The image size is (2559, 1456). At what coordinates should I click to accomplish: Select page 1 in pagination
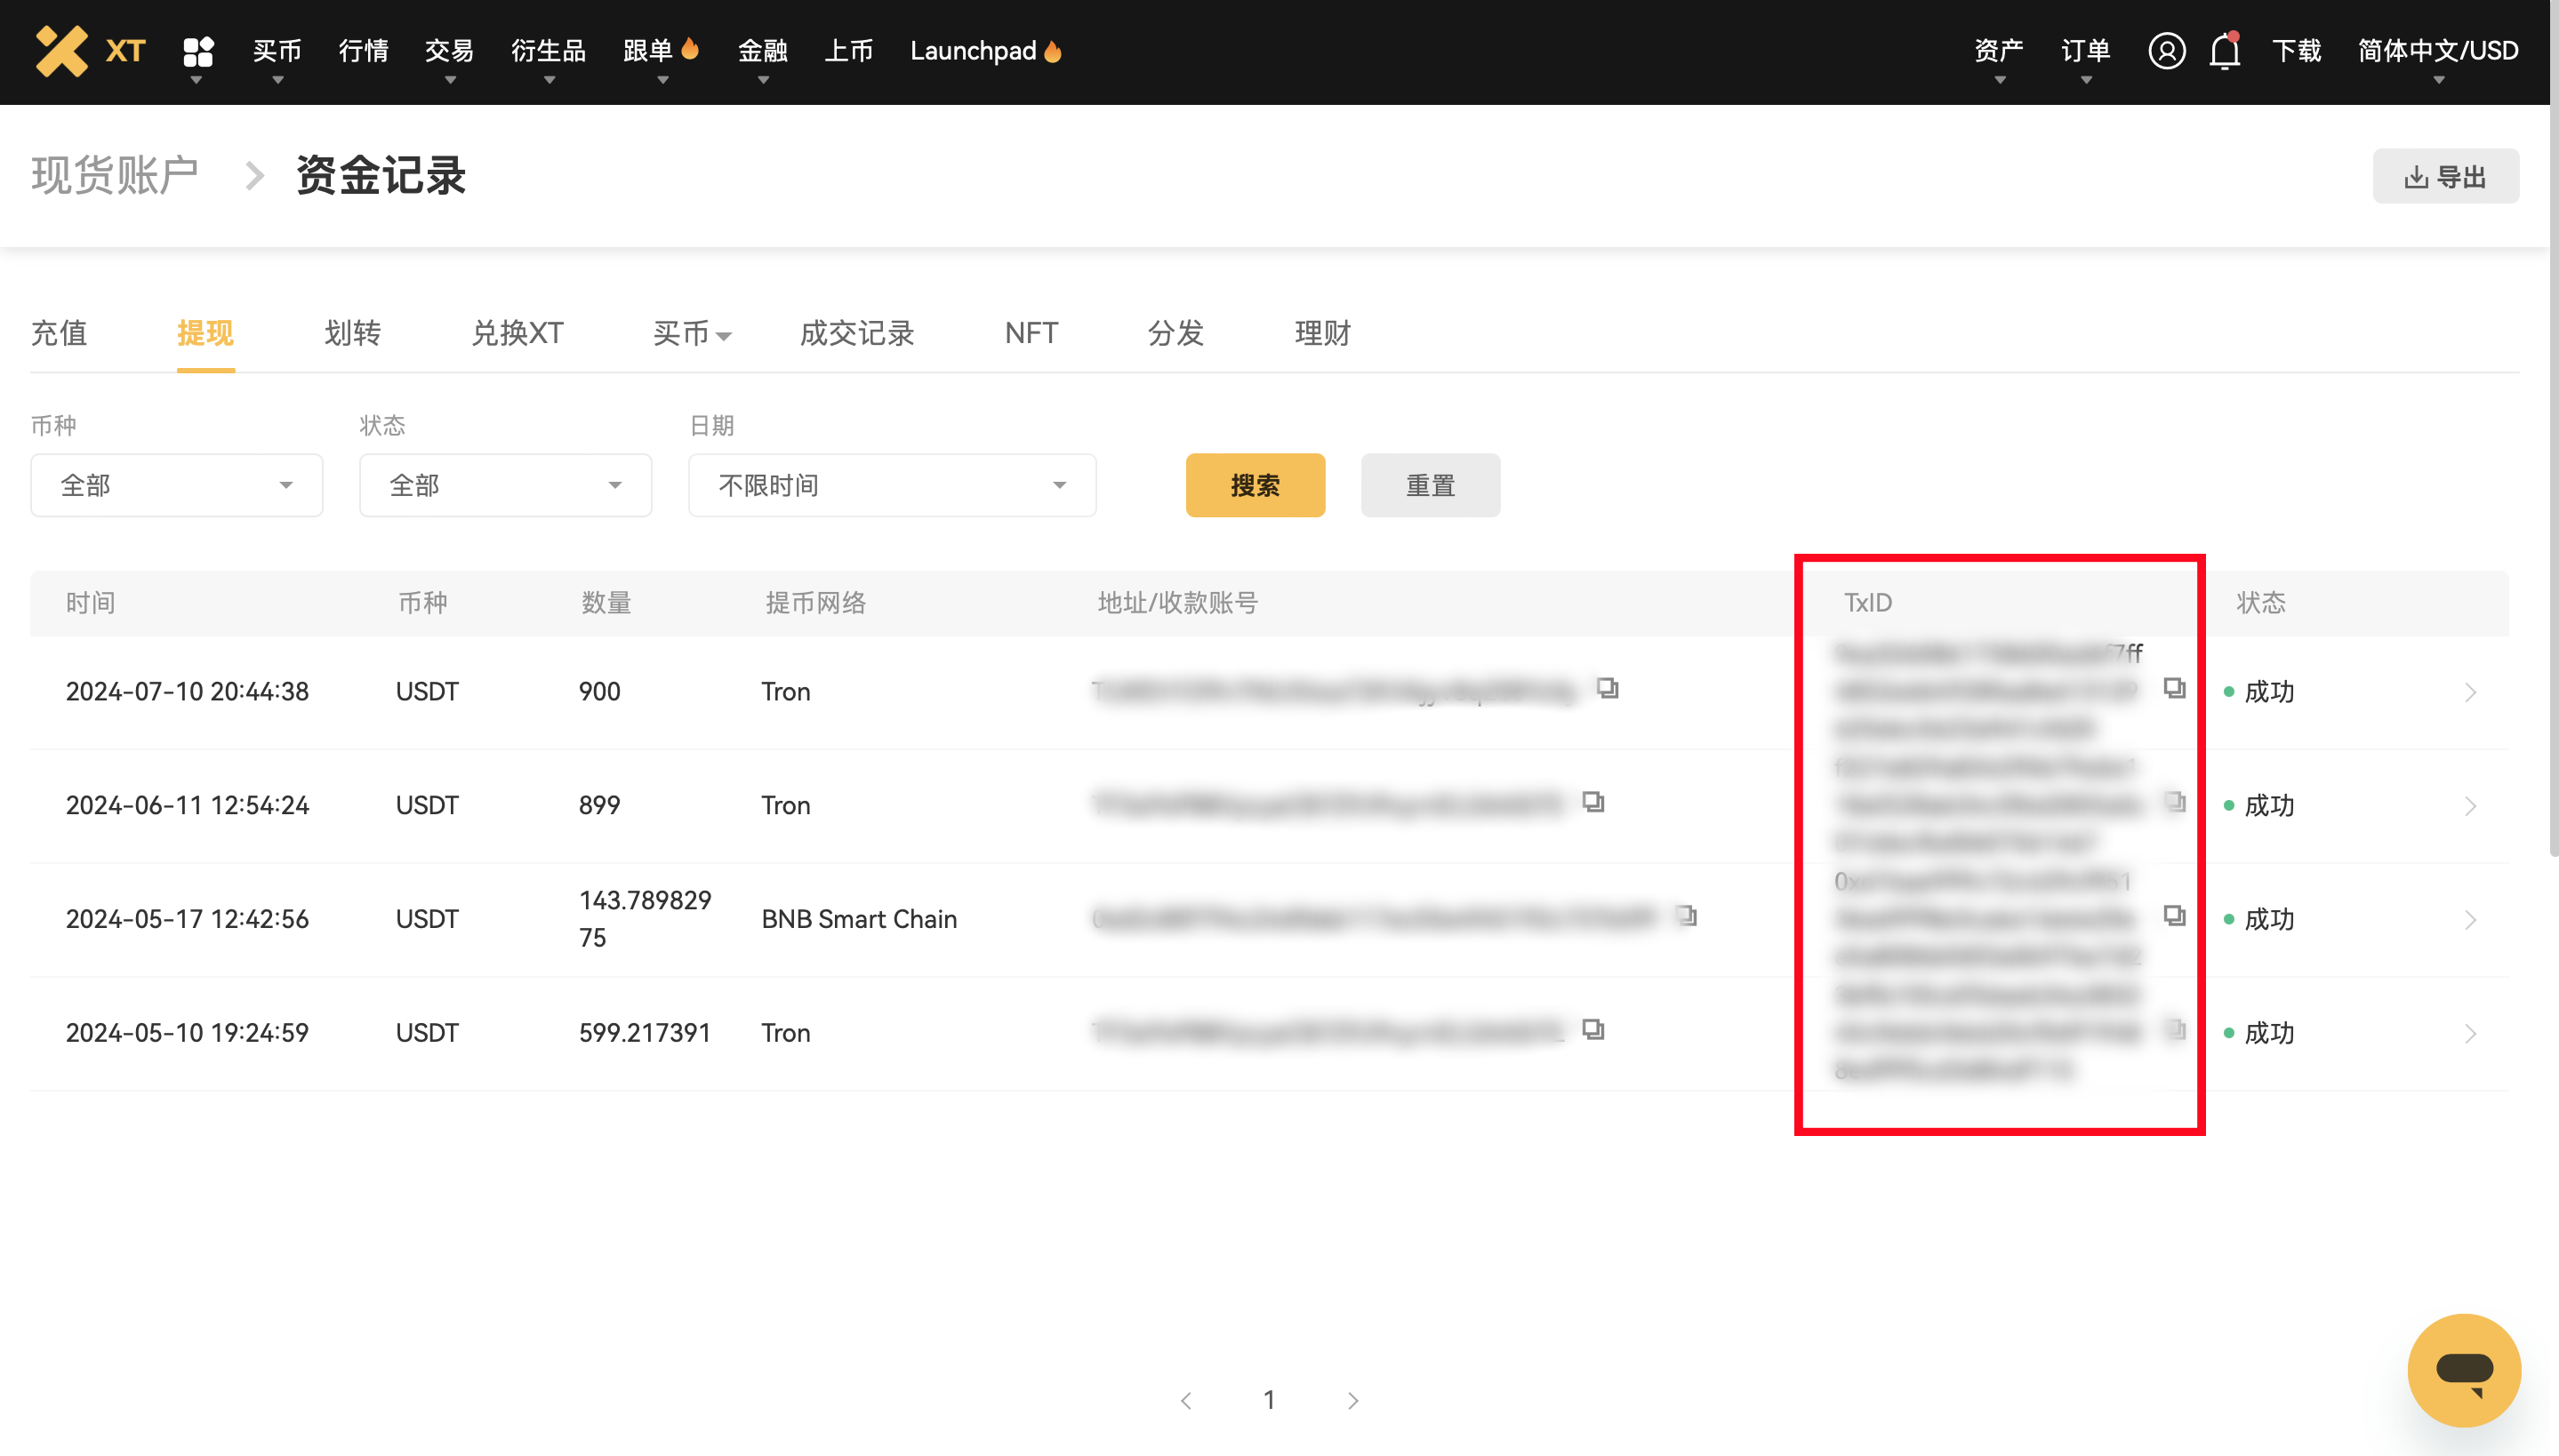(1268, 1399)
